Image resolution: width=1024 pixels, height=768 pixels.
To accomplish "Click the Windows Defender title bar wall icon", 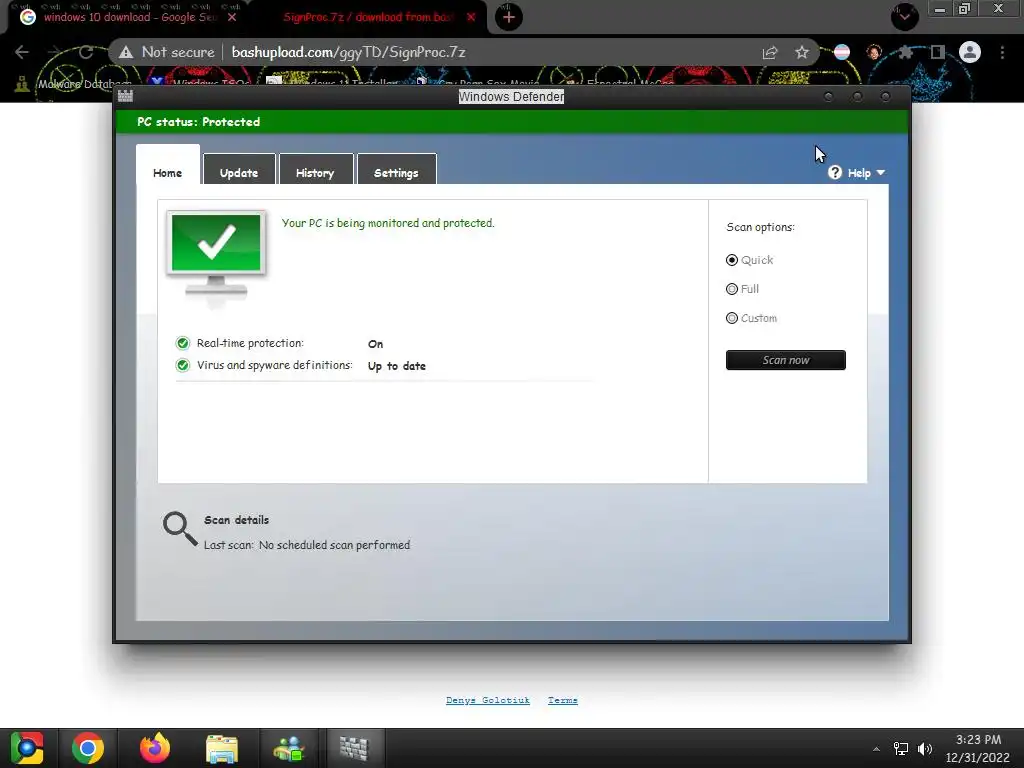I will (x=125, y=96).
